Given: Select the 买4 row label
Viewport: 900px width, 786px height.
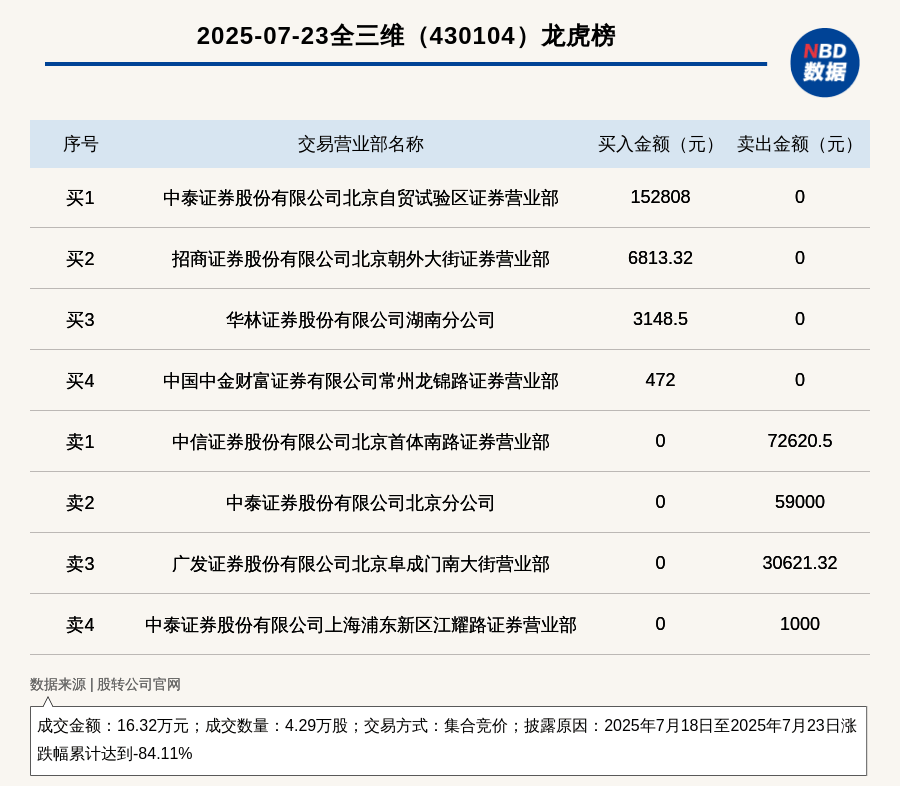Looking at the screenshot, I should (x=80, y=381).
